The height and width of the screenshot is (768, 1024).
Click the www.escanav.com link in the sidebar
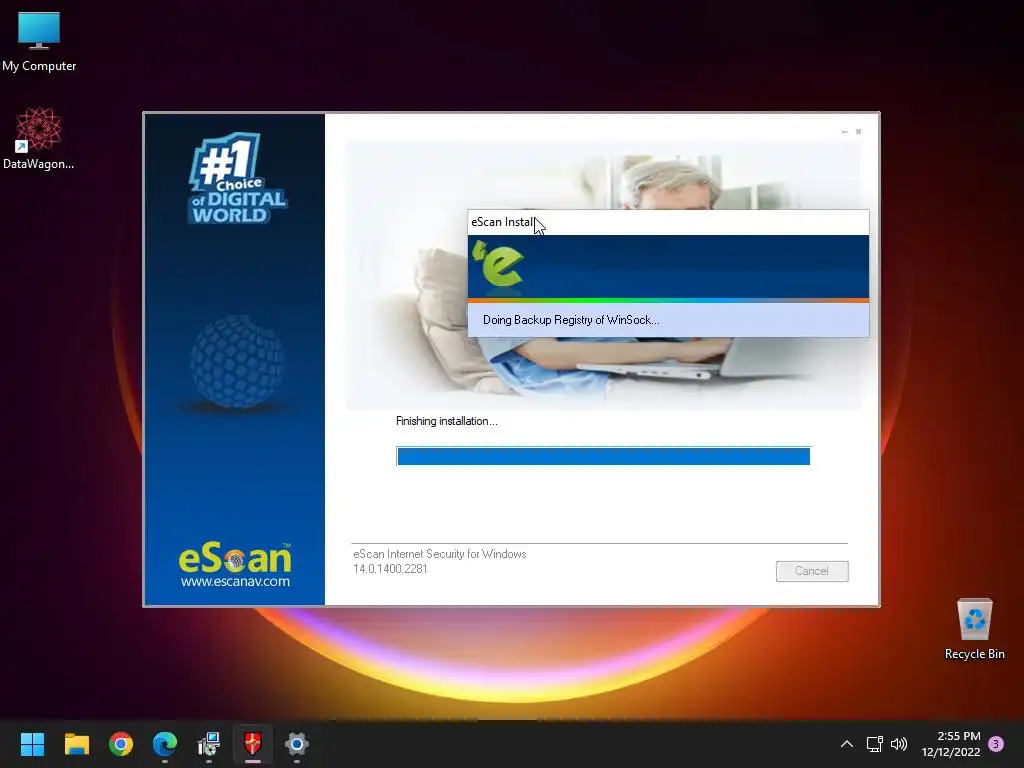235,581
